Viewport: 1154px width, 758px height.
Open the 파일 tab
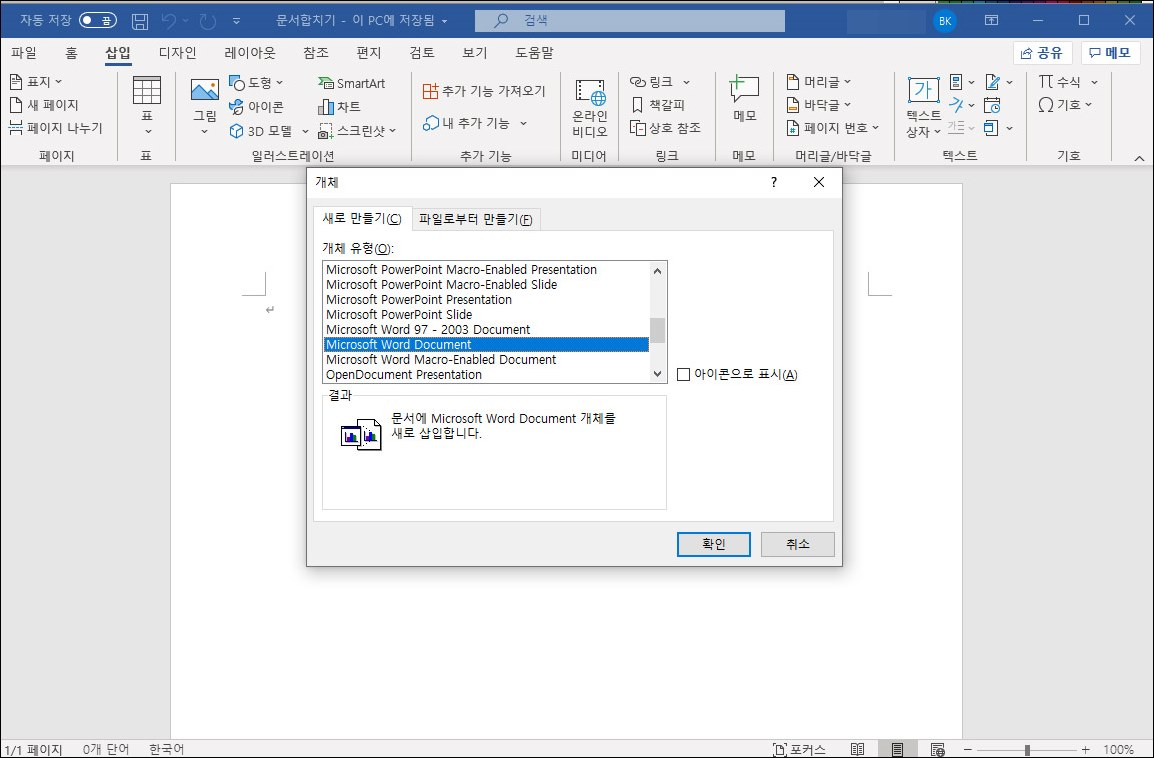24,53
